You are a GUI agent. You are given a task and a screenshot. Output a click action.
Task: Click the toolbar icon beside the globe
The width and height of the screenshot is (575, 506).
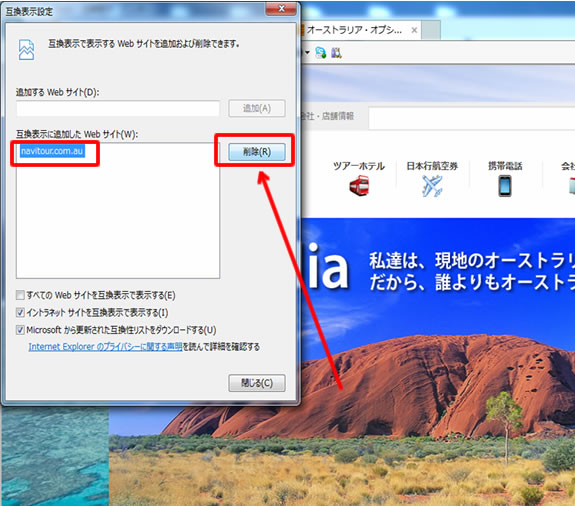(336, 53)
